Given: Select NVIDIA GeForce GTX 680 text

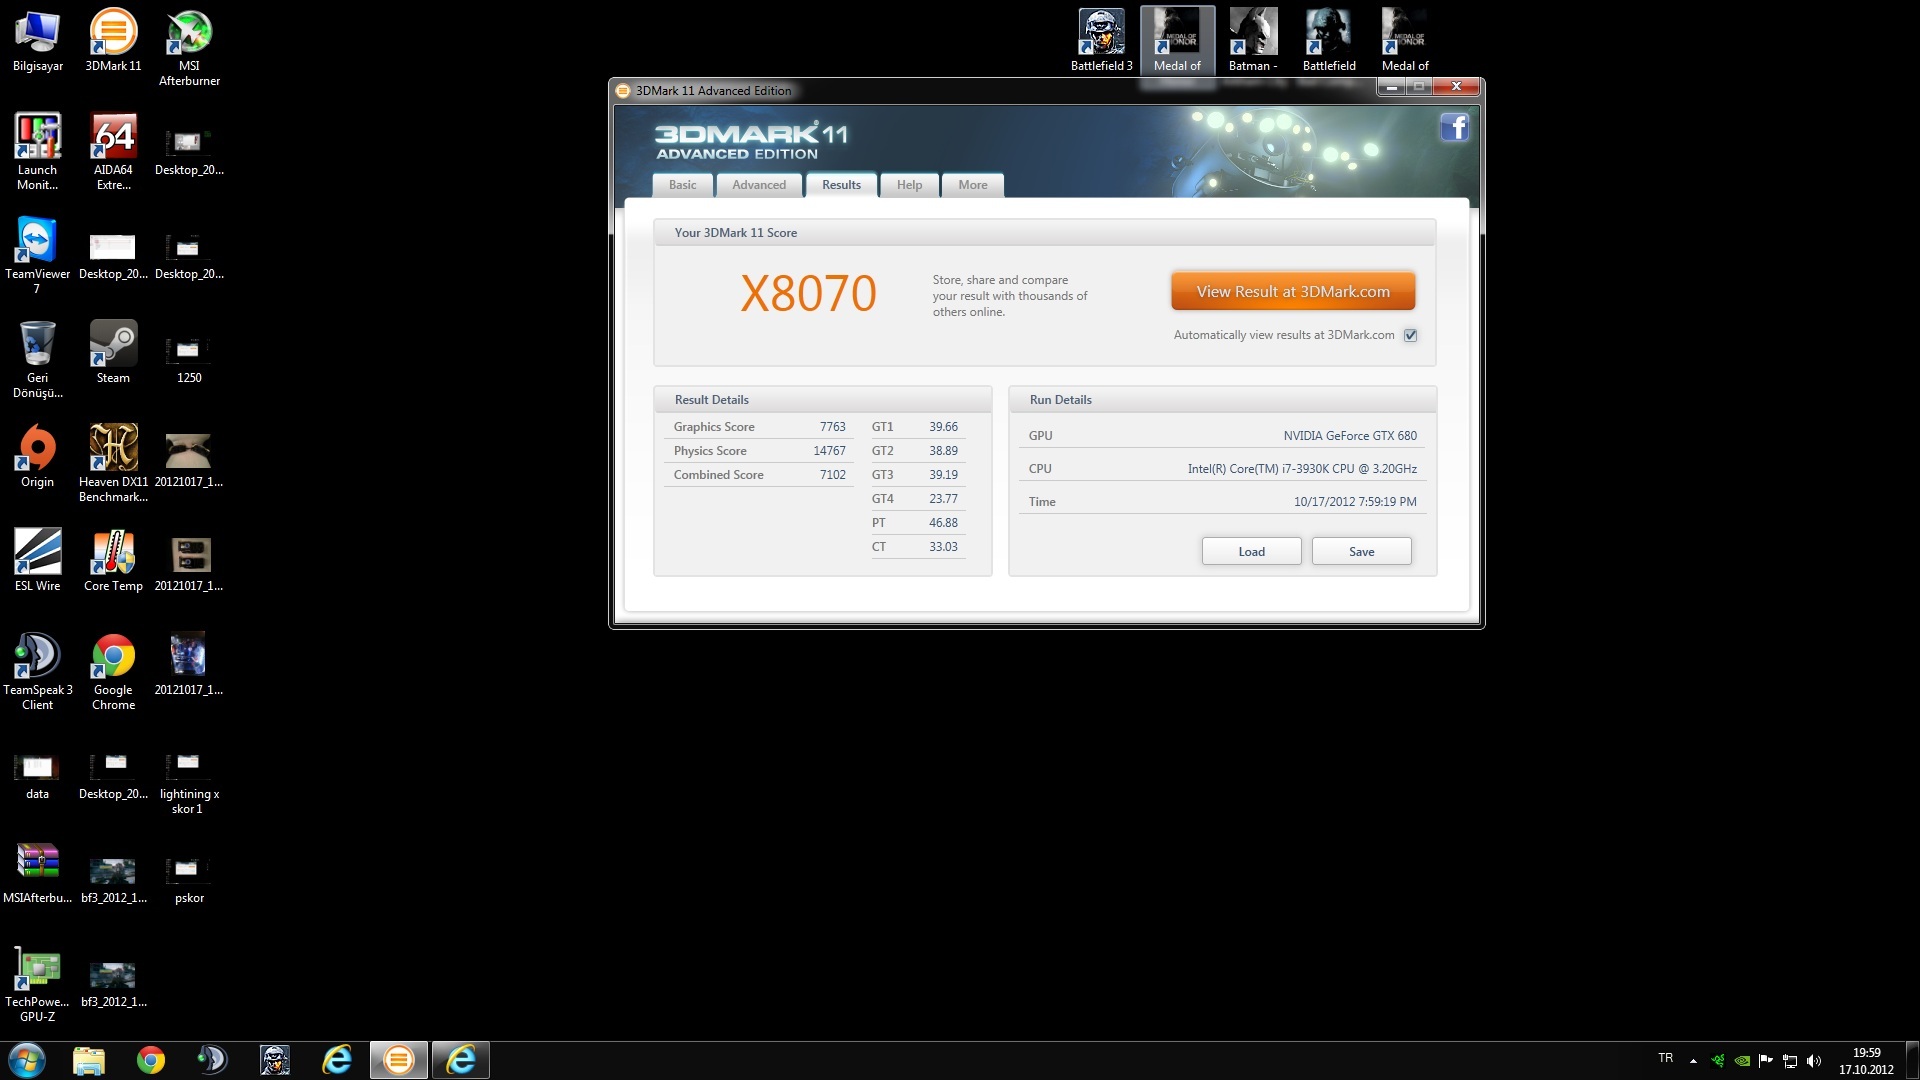Looking at the screenshot, I should (1350, 436).
